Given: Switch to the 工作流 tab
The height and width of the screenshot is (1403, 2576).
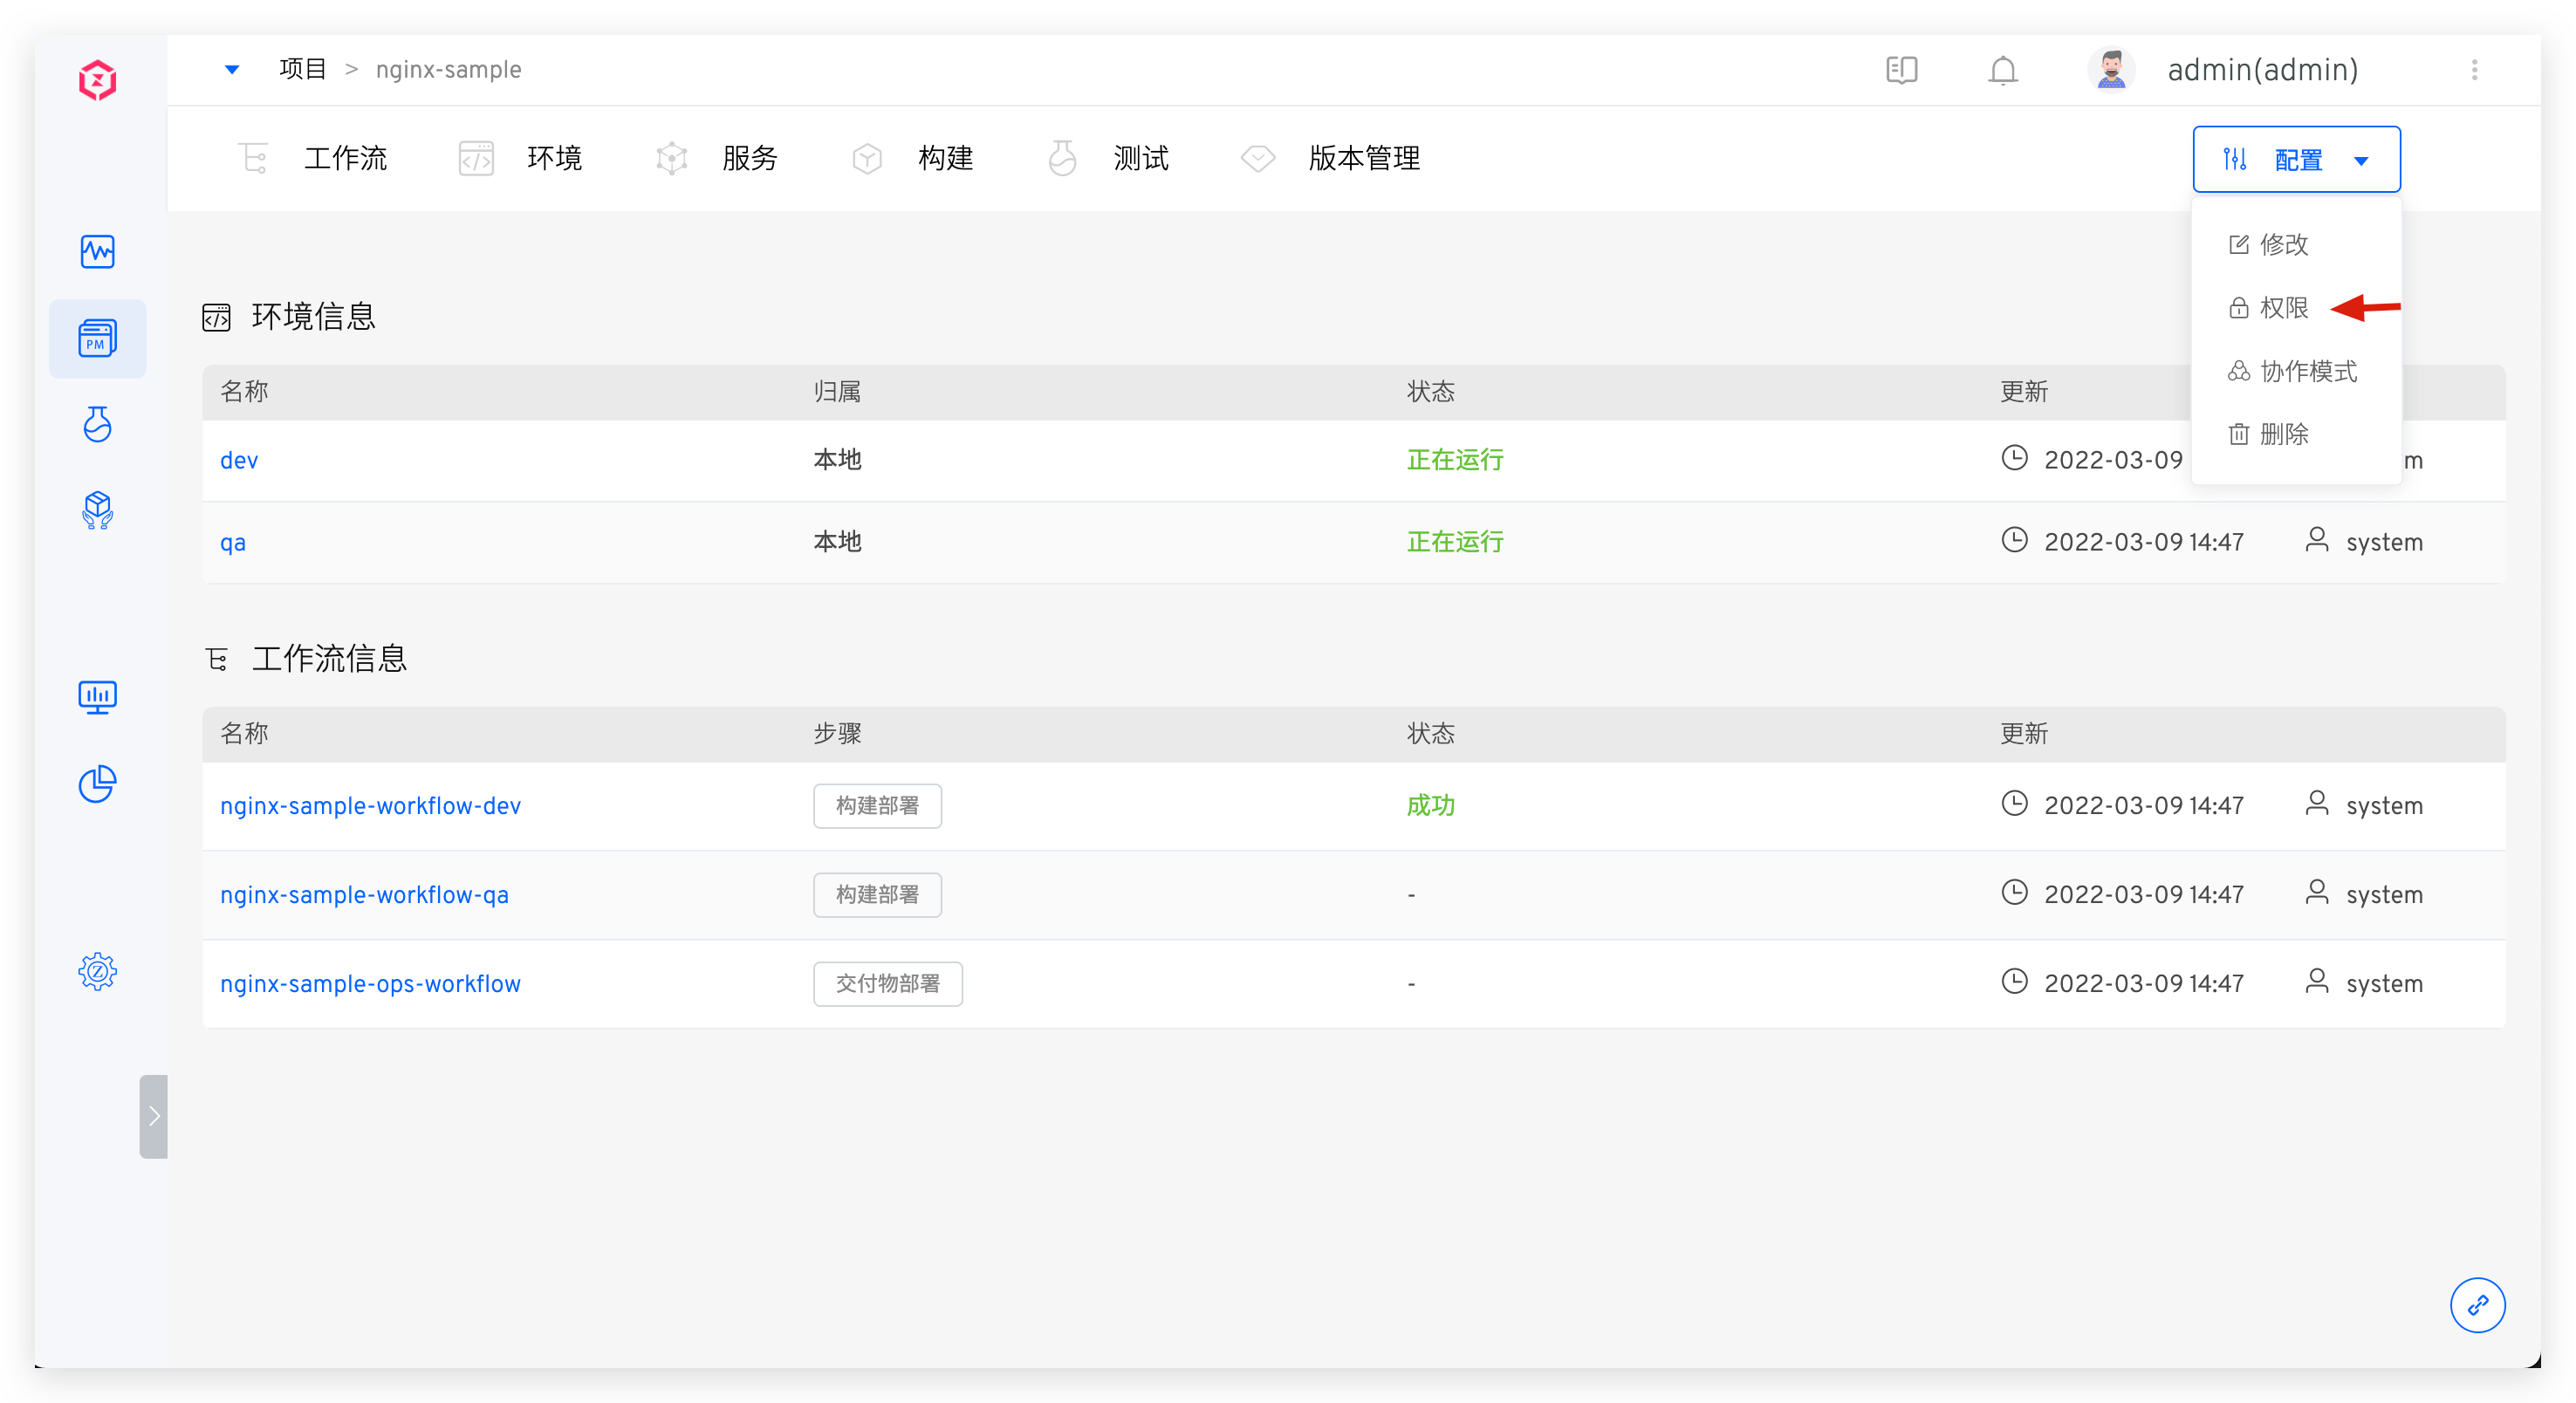Looking at the screenshot, I should [344, 158].
